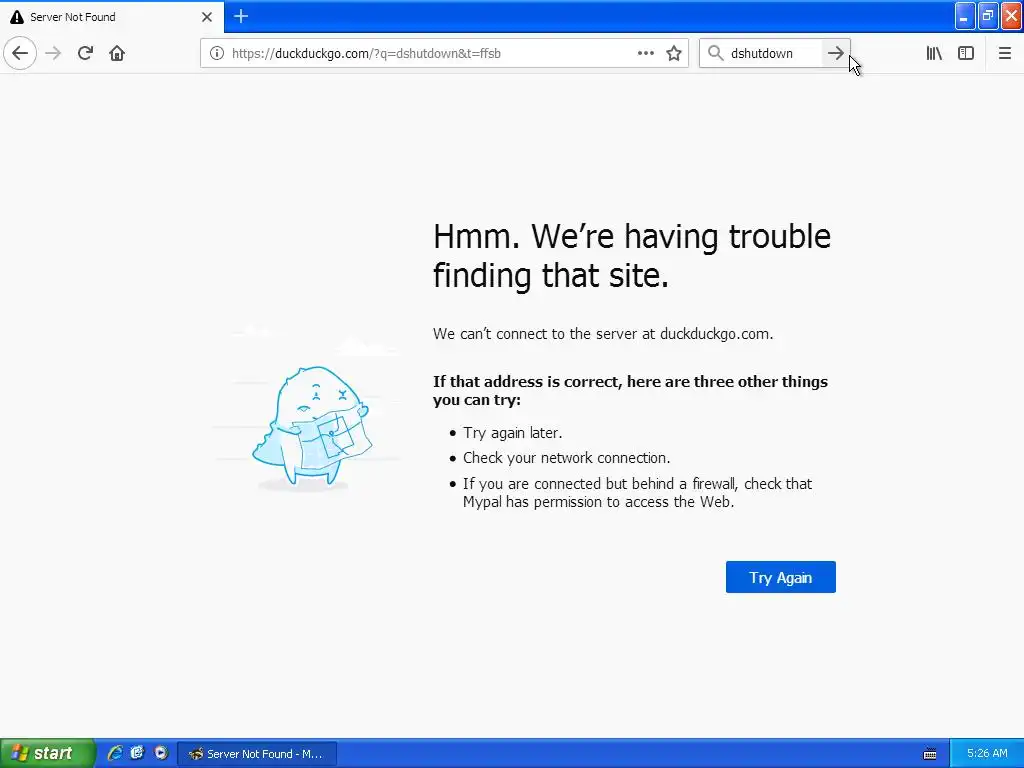The width and height of the screenshot is (1024, 768).
Task: Click in the duckduckgo address bar URL
Action: 366,54
